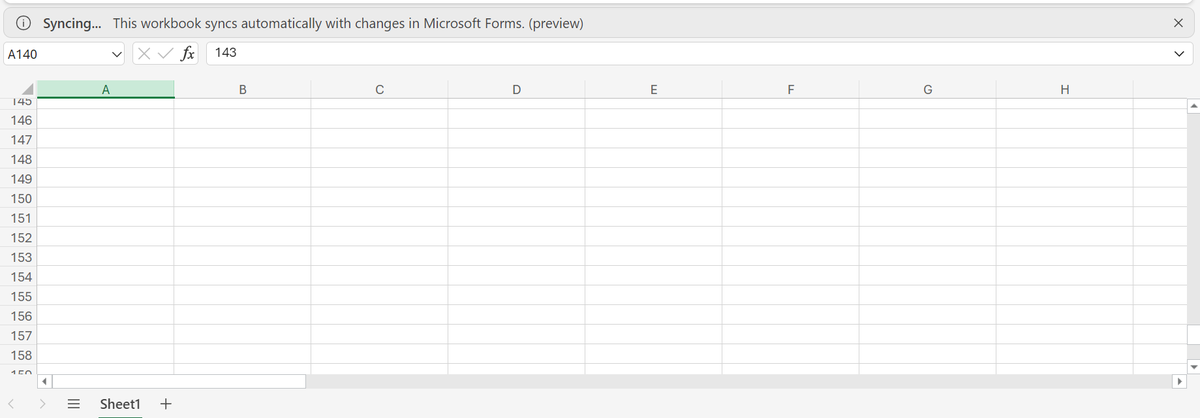Image resolution: width=1200 pixels, height=418 pixels.
Task: Select row 149 header
Action: coord(19,178)
